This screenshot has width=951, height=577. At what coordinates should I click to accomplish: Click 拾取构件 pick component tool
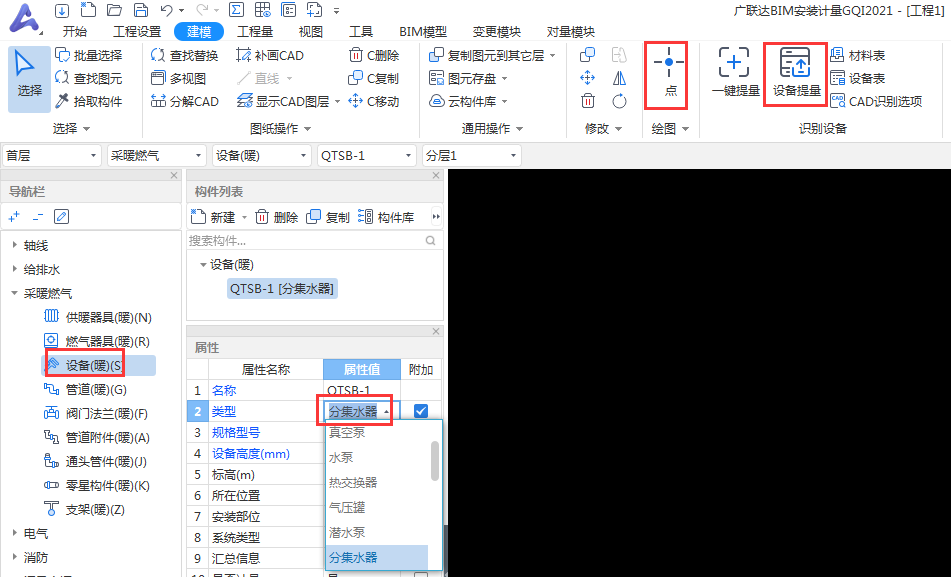point(89,101)
